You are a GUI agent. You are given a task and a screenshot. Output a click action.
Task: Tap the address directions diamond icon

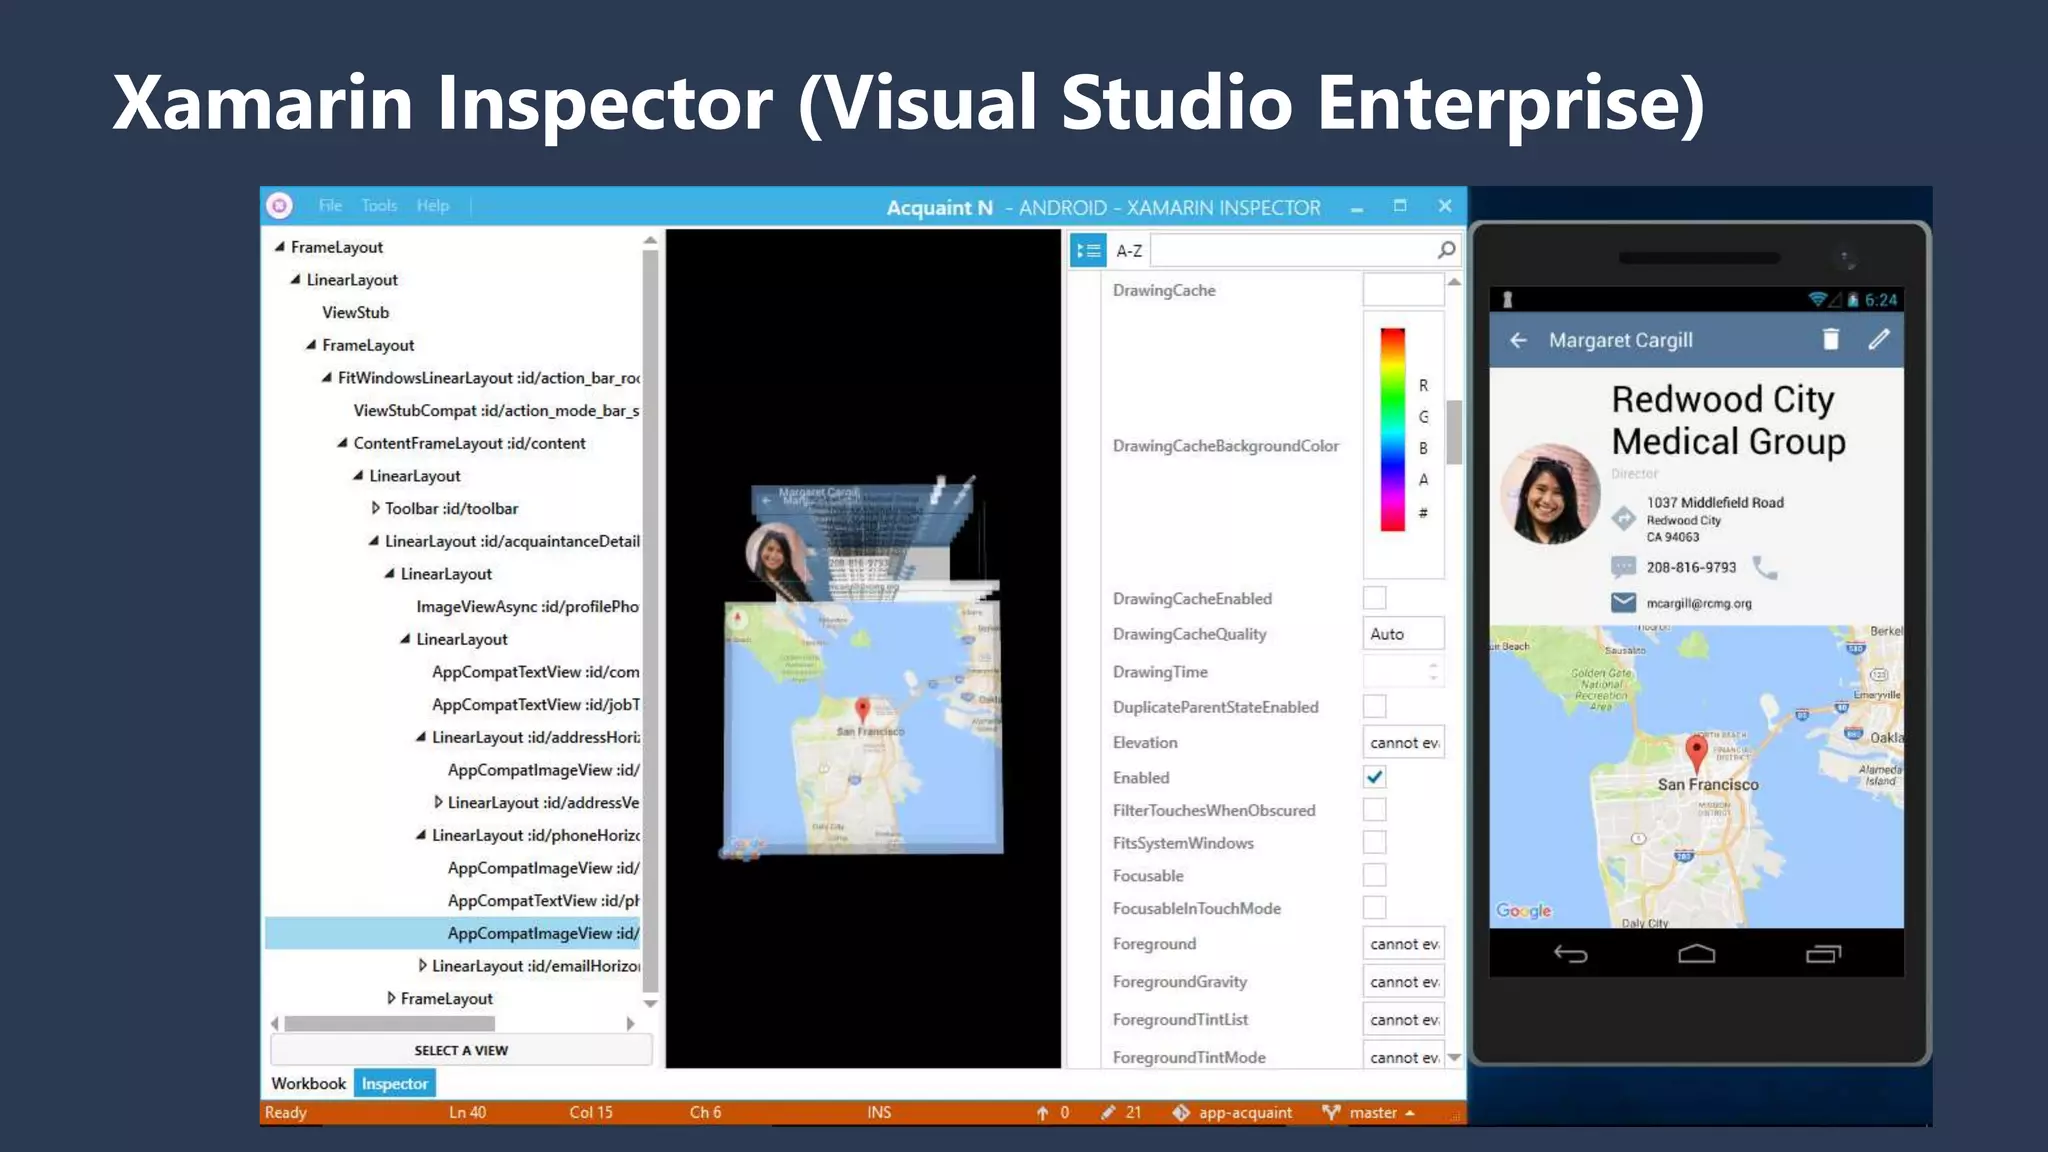coord(1623,518)
